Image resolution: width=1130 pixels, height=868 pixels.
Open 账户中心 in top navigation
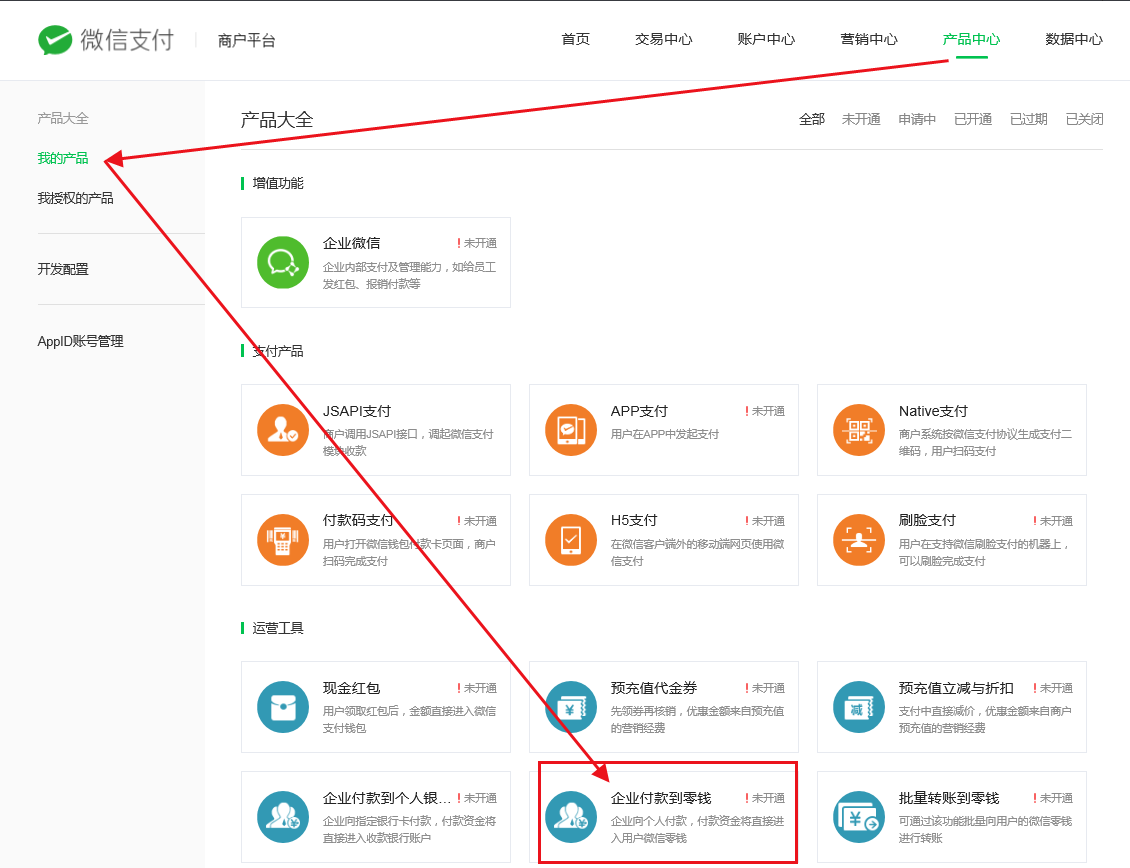click(766, 39)
